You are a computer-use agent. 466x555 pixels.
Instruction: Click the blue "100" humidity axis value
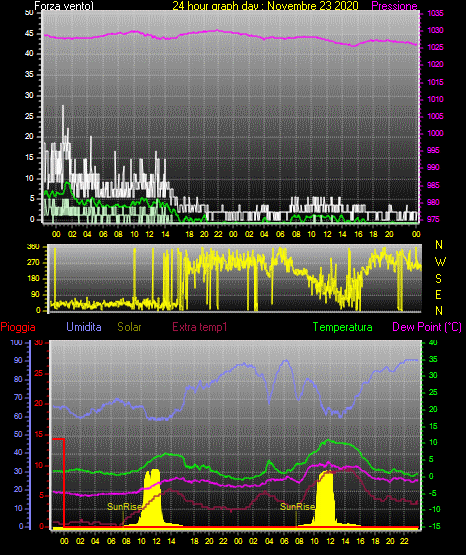[x=17, y=343]
